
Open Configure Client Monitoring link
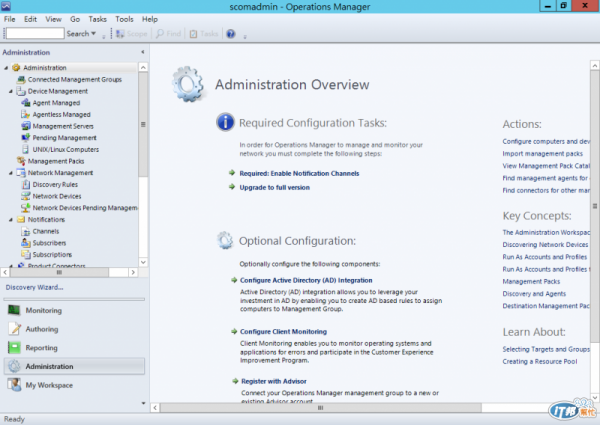(x=283, y=332)
